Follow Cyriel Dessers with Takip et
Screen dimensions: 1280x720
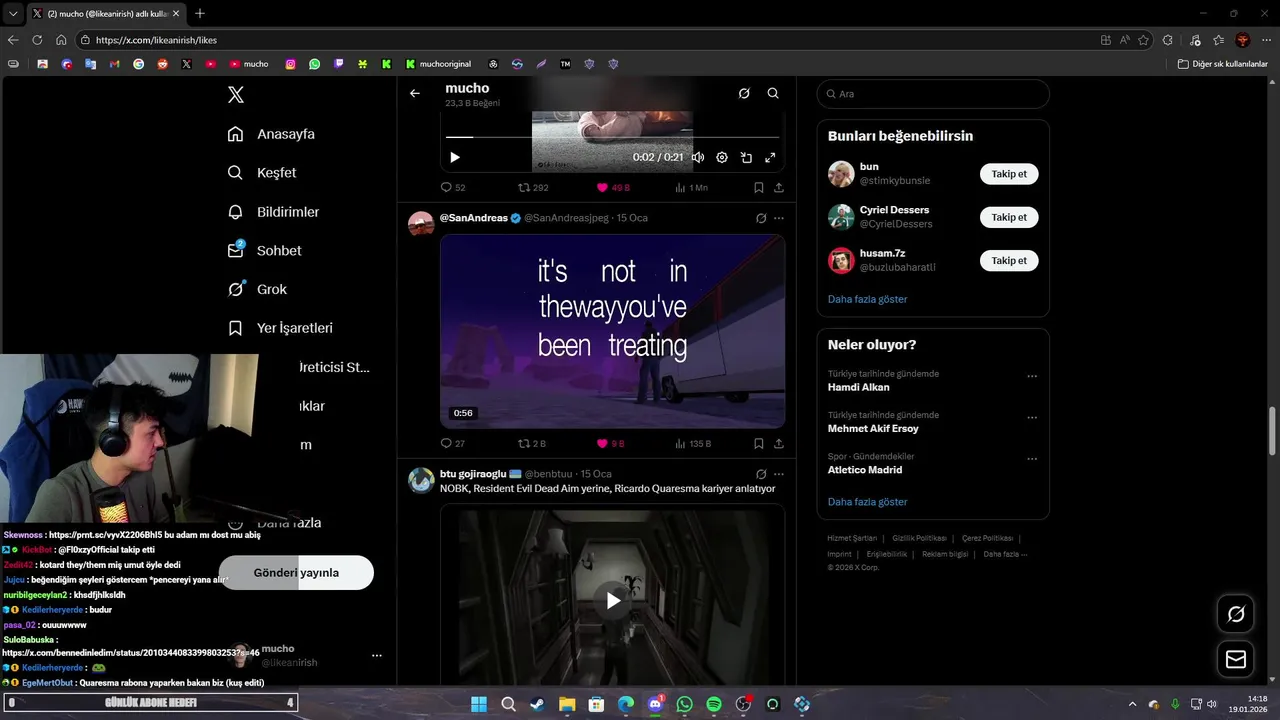(1009, 217)
